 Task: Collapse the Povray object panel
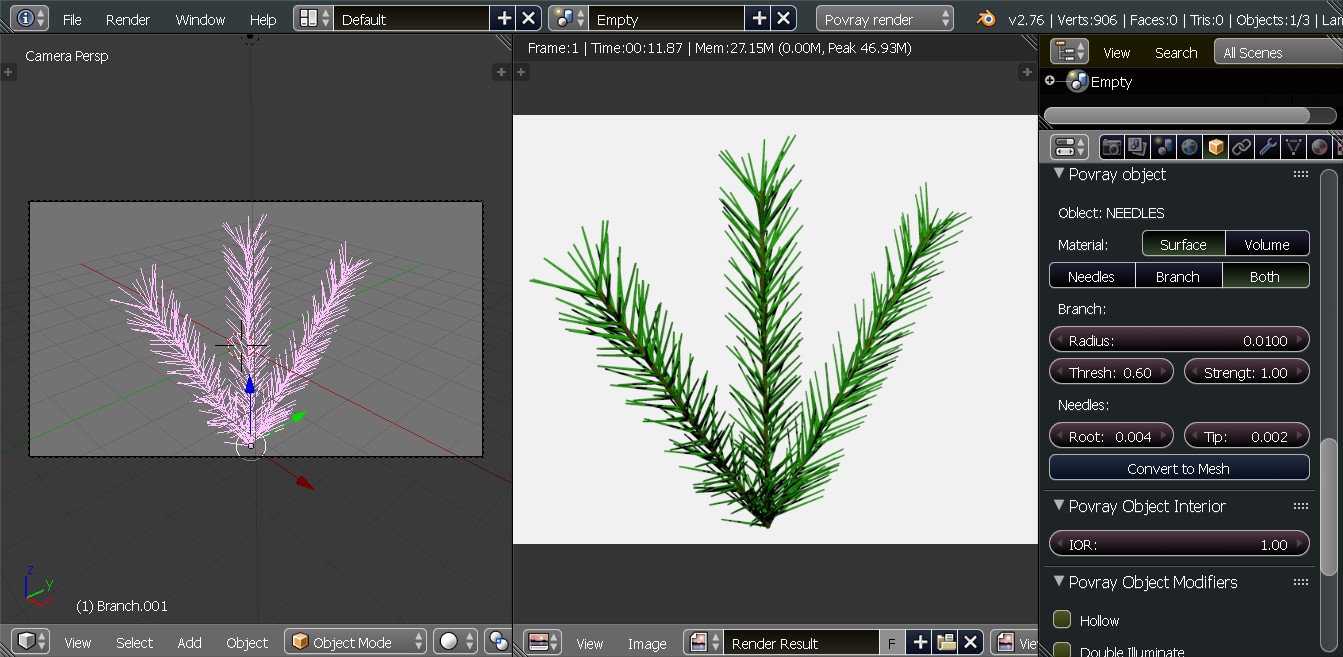pos(1060,174)
